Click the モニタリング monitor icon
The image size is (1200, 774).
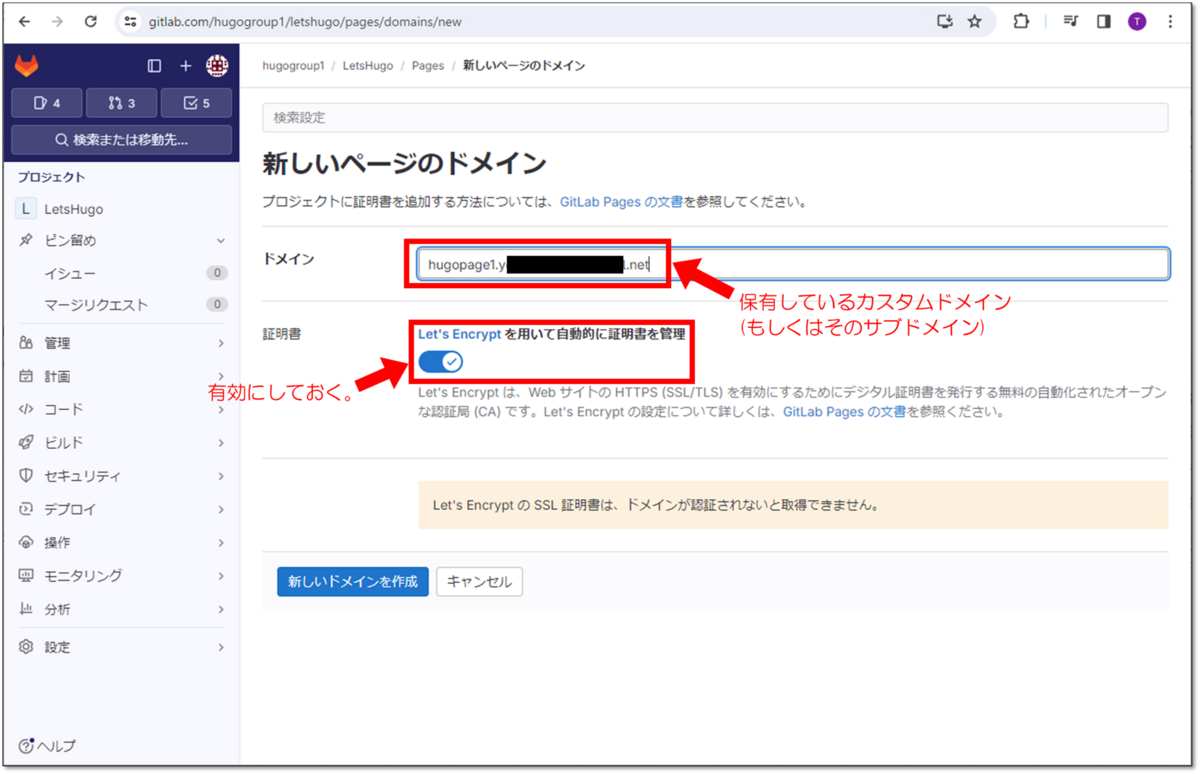pos(26,576)
